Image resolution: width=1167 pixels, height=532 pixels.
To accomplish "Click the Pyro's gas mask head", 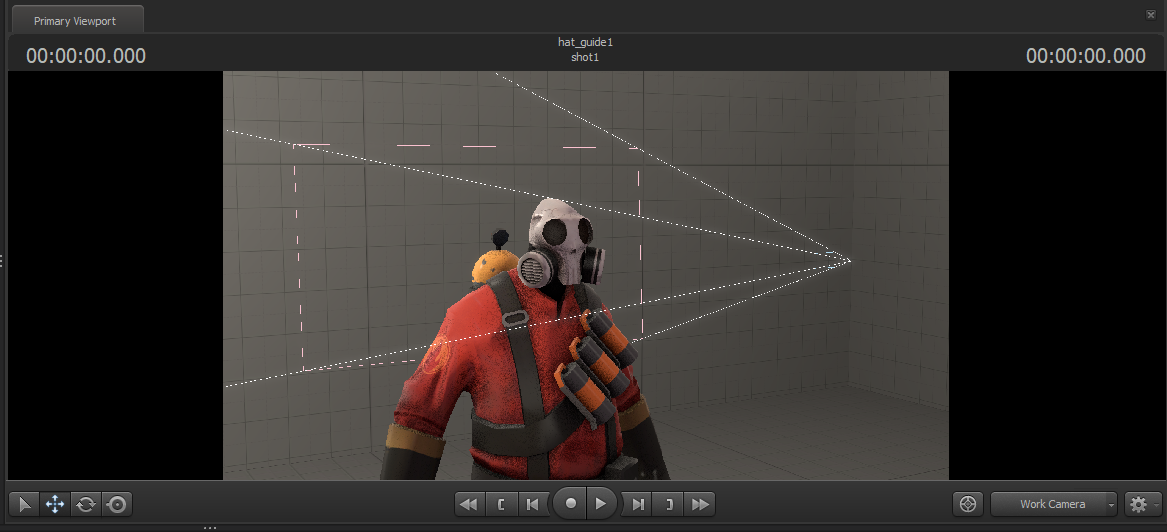I will [x=563, y=244].
